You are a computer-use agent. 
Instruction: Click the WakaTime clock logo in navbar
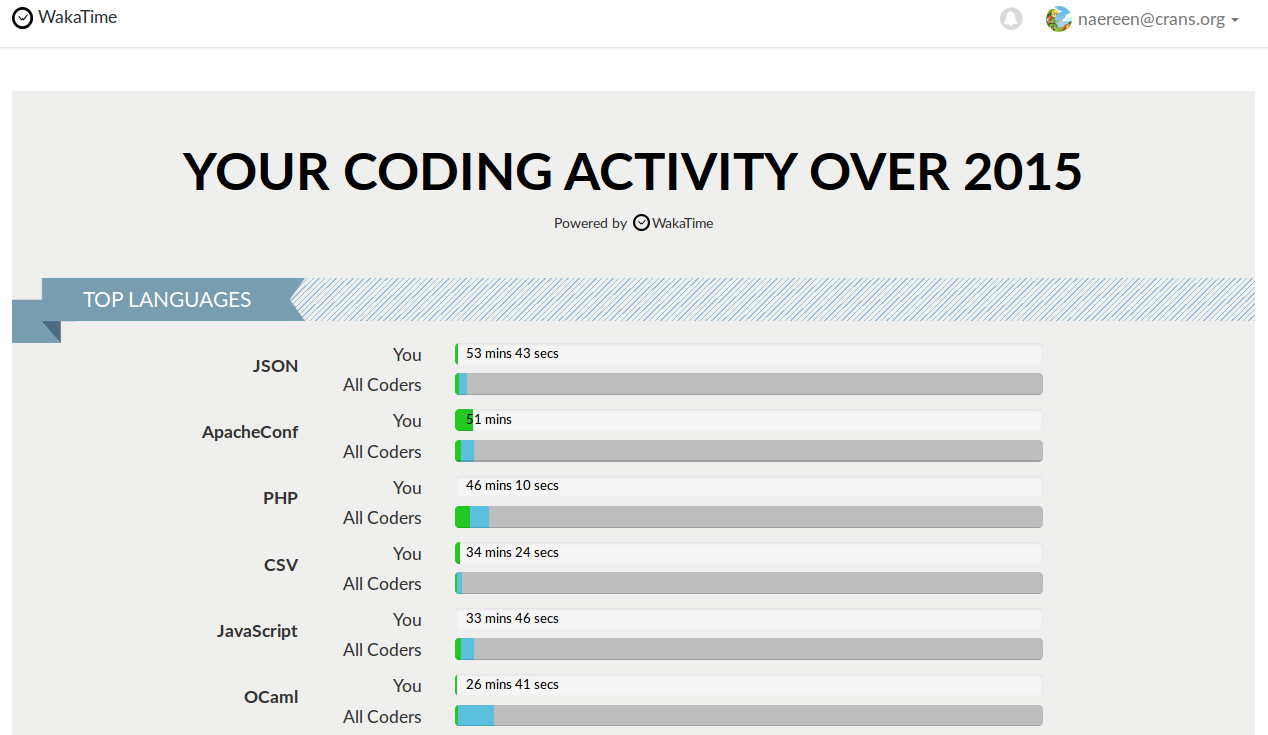pos(22,18)
